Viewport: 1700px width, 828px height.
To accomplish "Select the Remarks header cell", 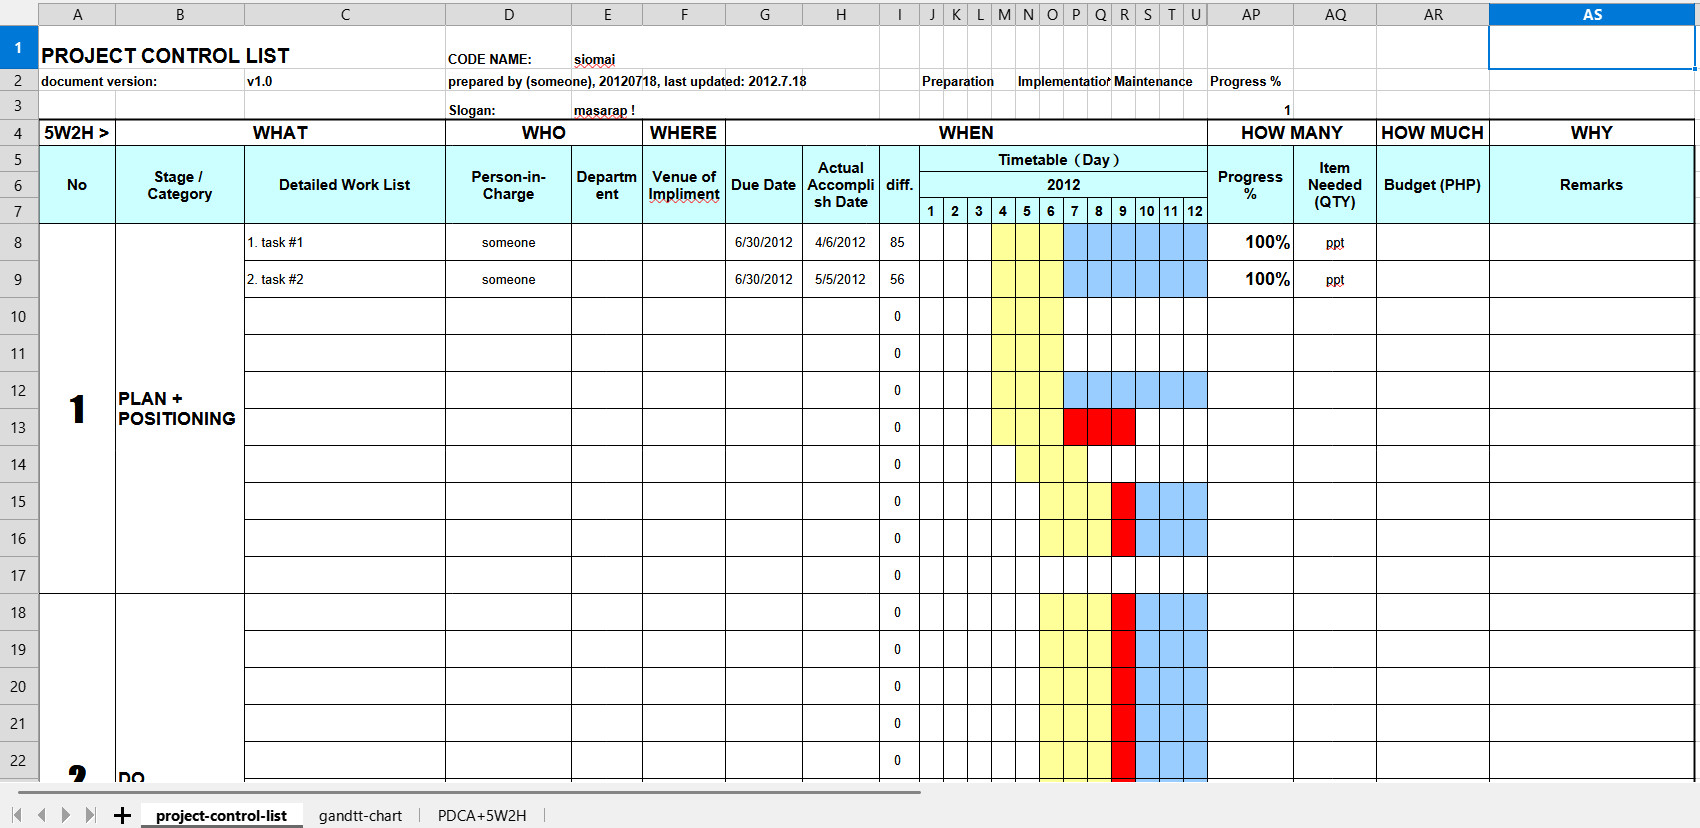I will [1591, 185].
